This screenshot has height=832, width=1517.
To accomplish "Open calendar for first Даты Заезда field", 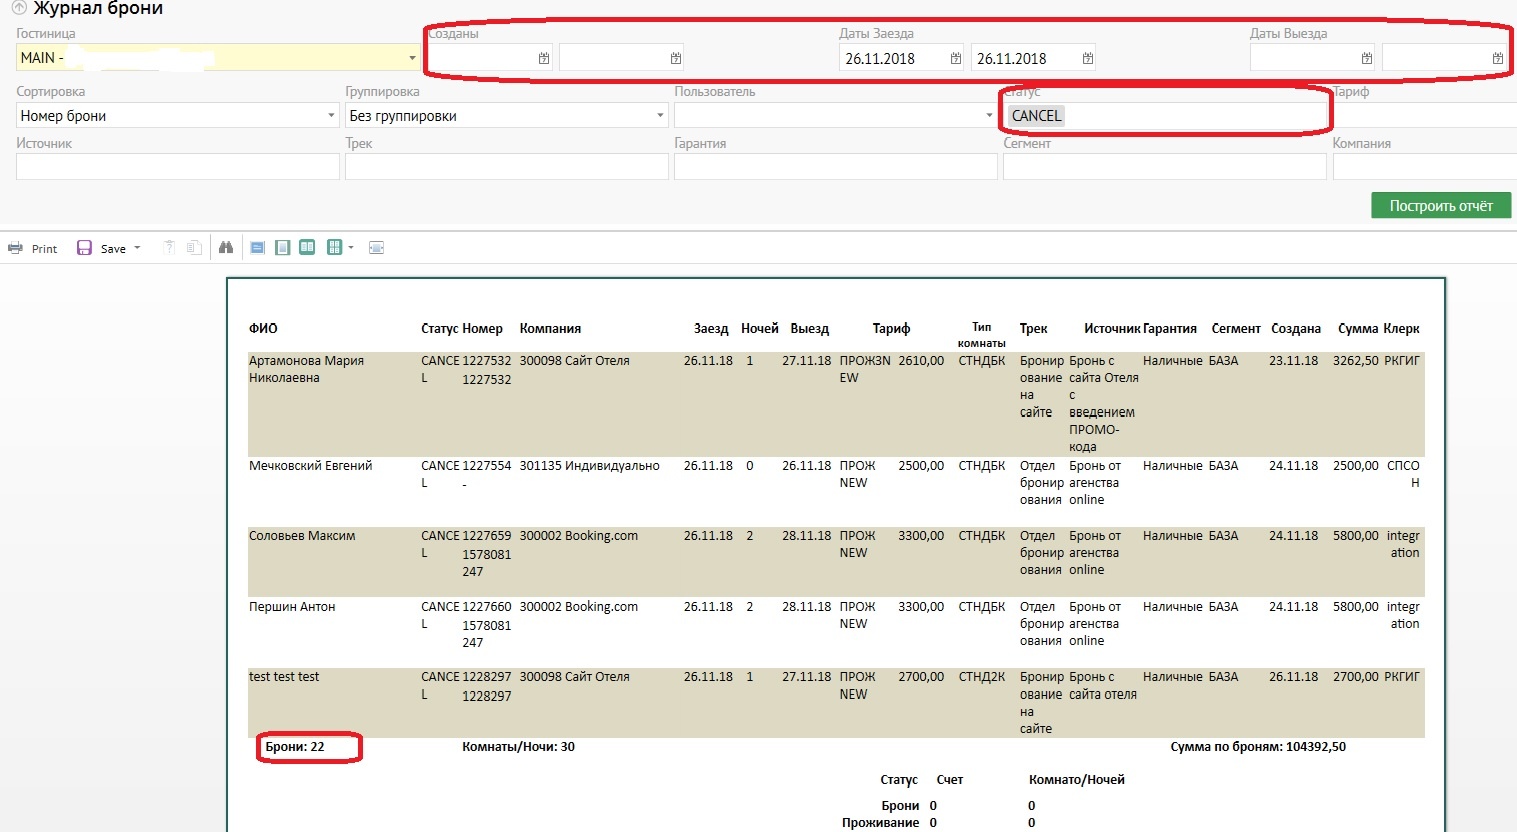I will [x=955, y=59].
